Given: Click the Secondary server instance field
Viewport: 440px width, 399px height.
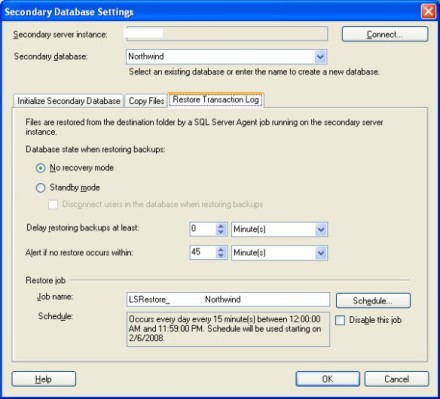Looking at the screenshot, I should point(227,34).
